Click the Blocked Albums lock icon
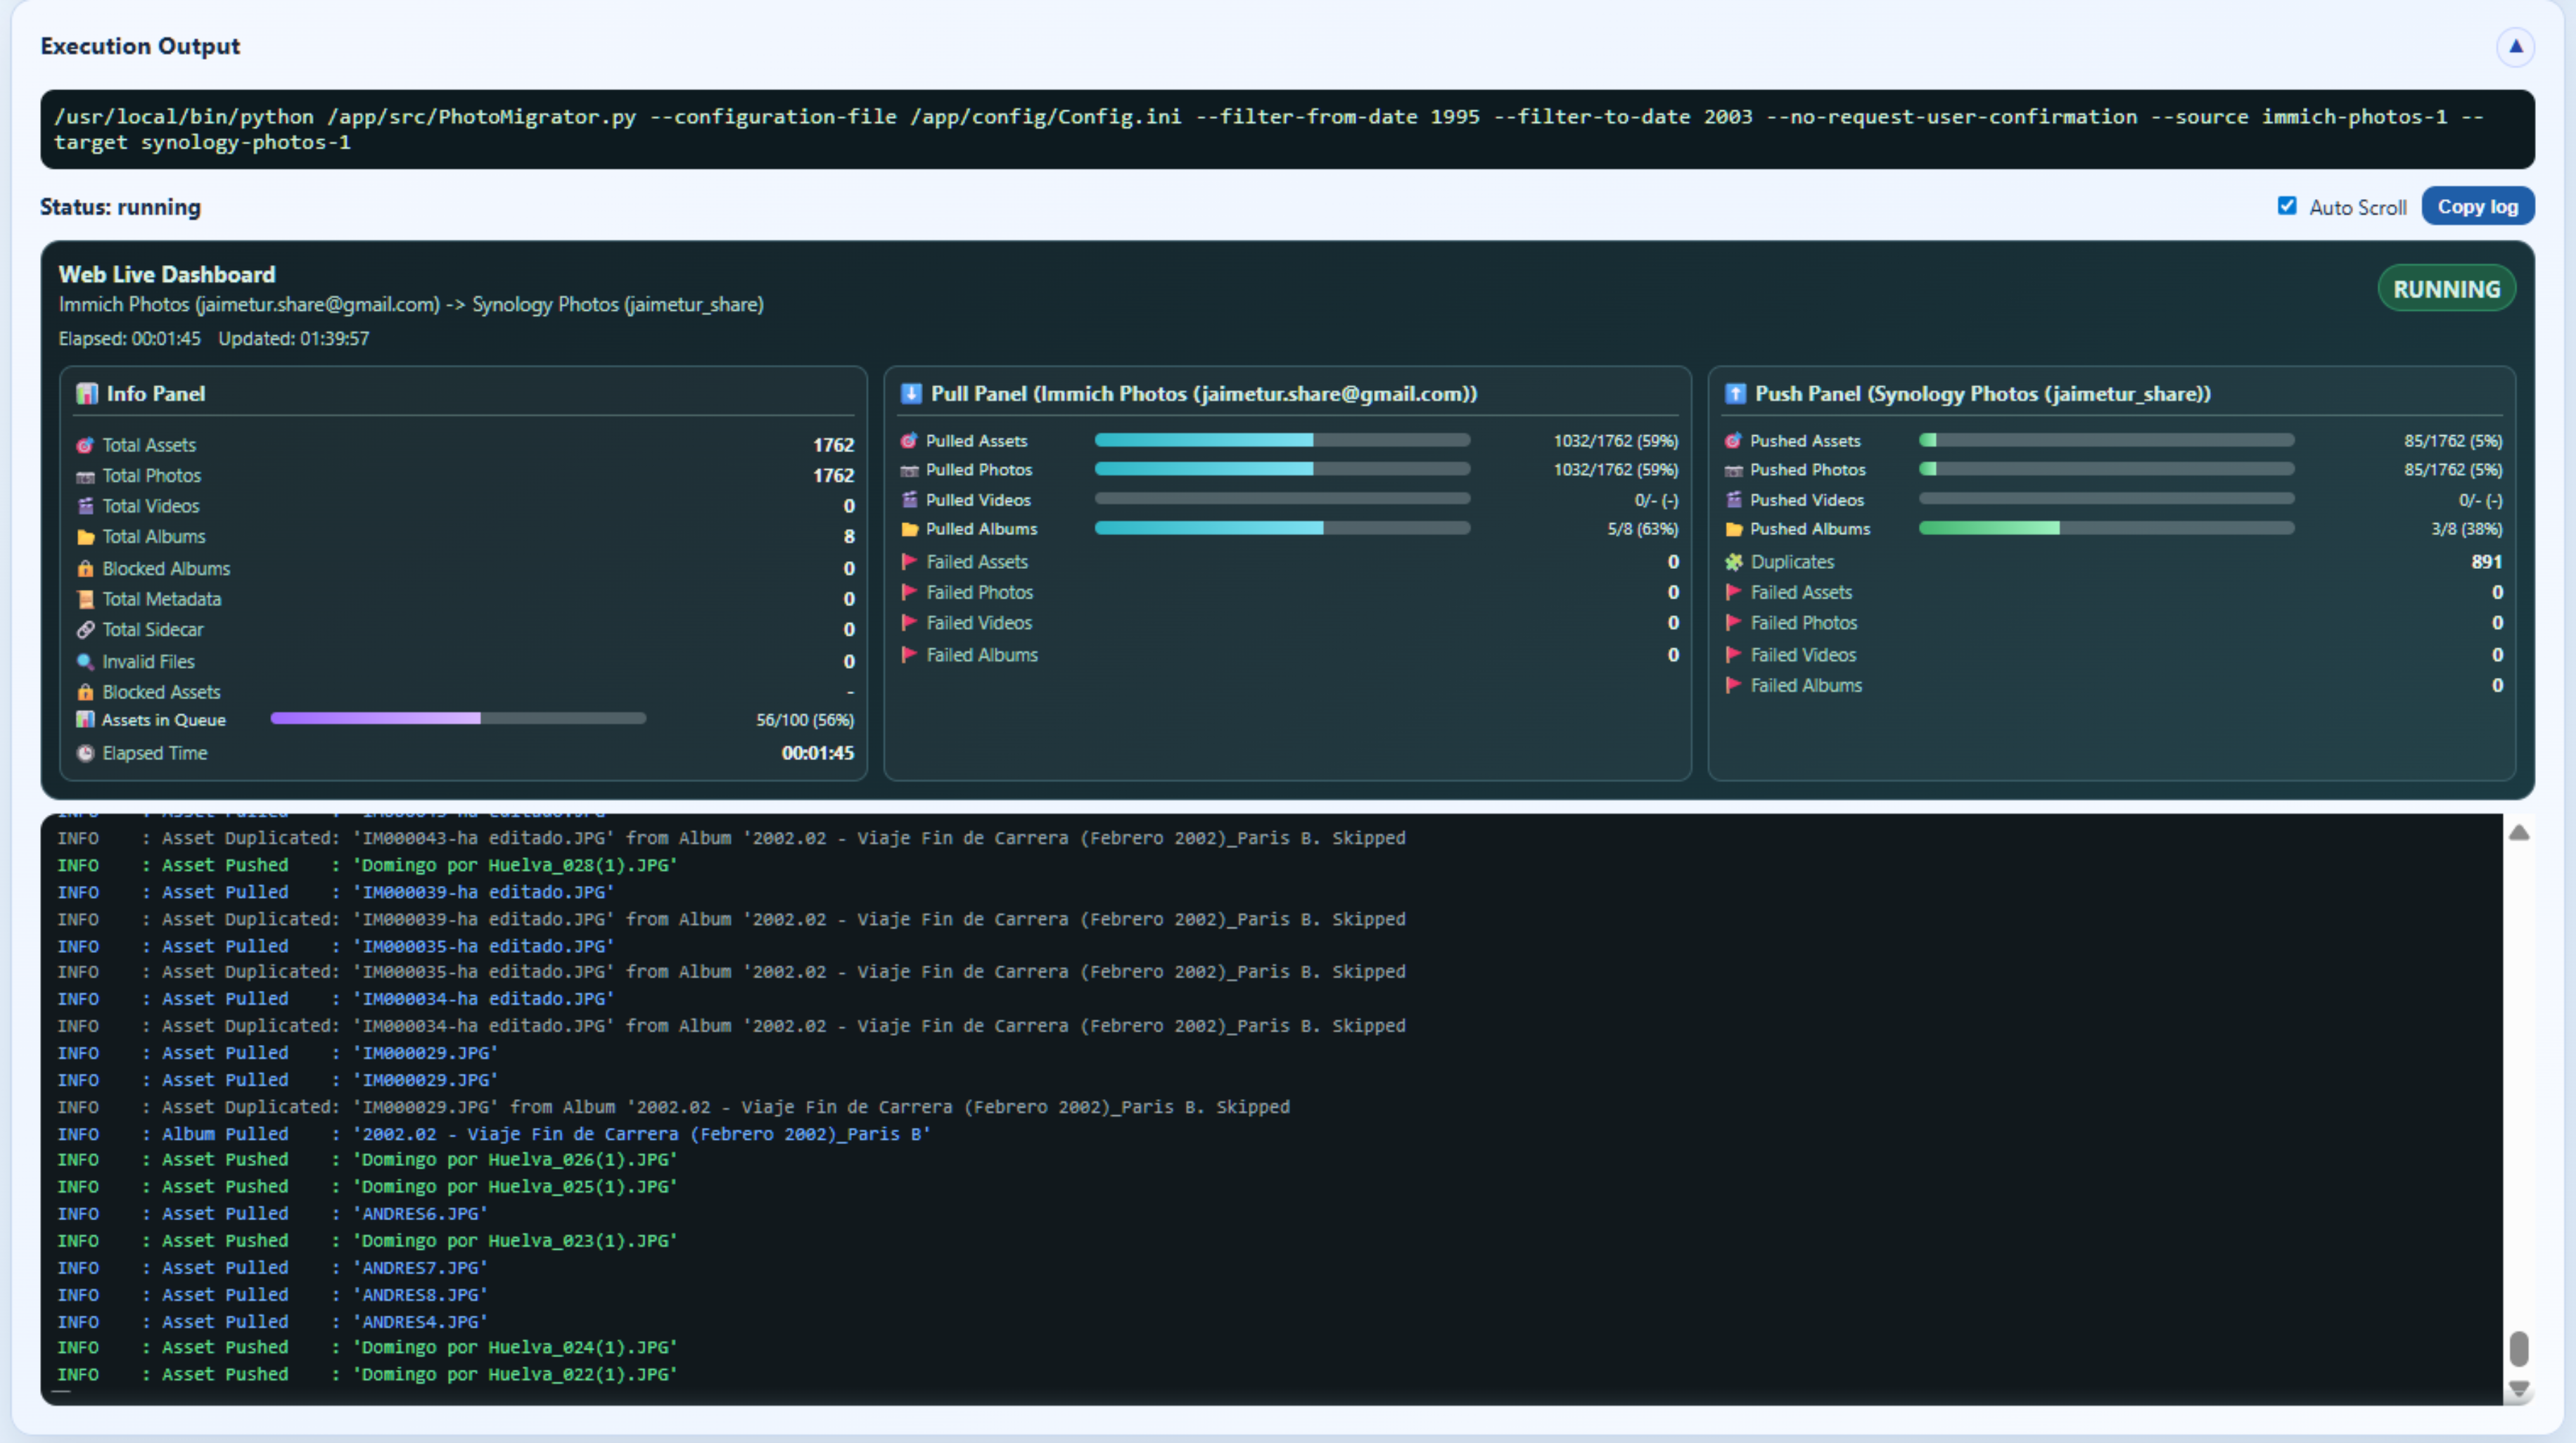The image size is (2576, 1443). [x=86, y=568]
